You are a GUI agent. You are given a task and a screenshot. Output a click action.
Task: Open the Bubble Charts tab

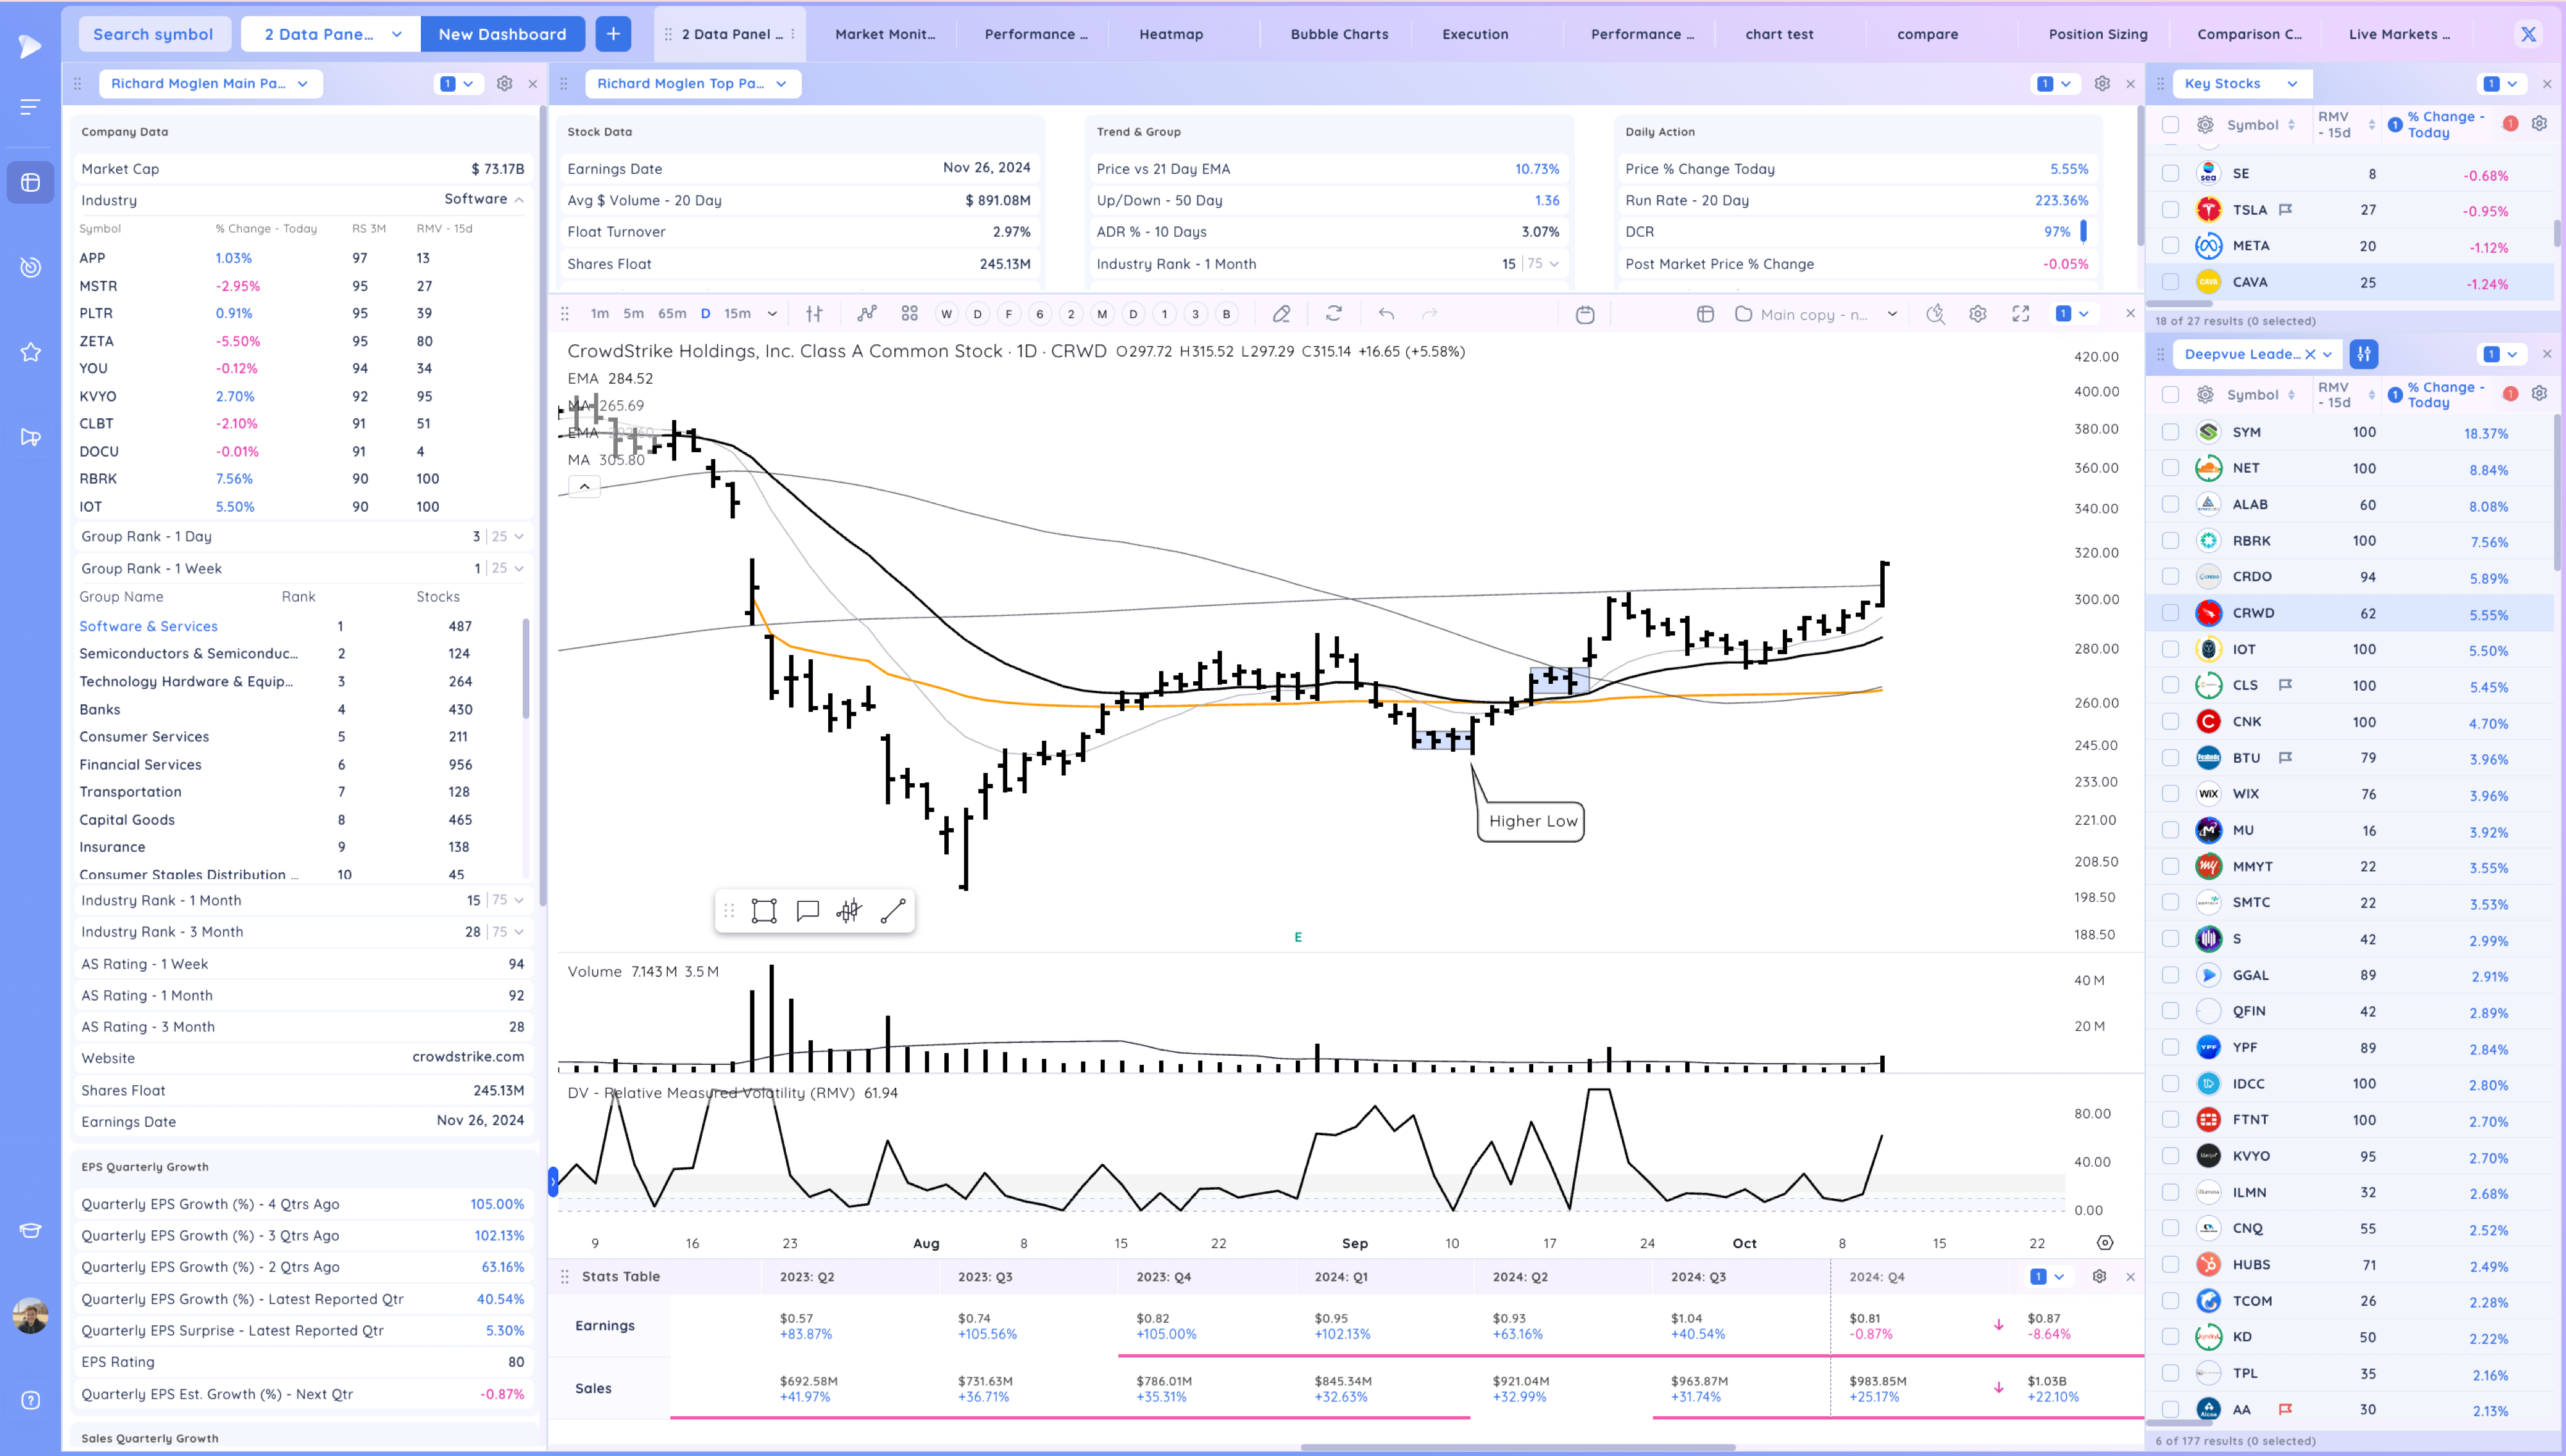(1339, 34)
